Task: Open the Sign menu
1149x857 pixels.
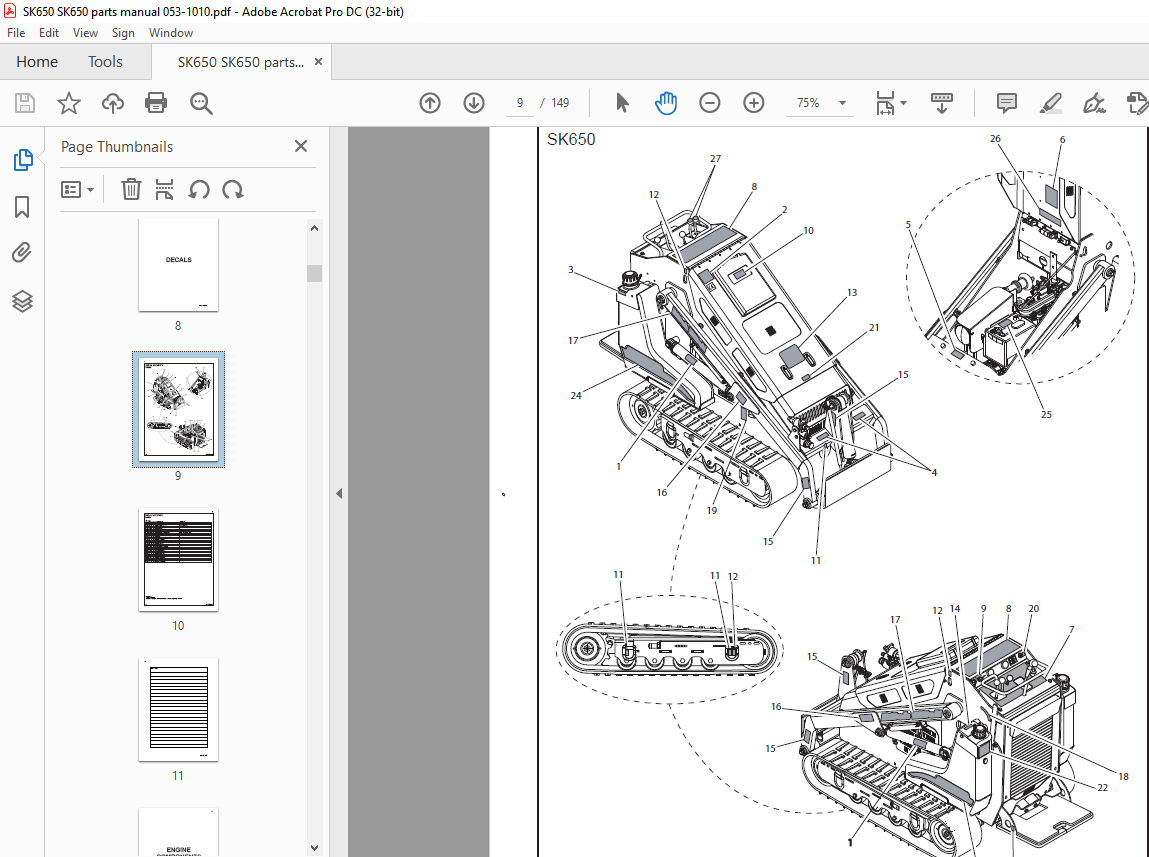Action: click(x=123, y=33)
